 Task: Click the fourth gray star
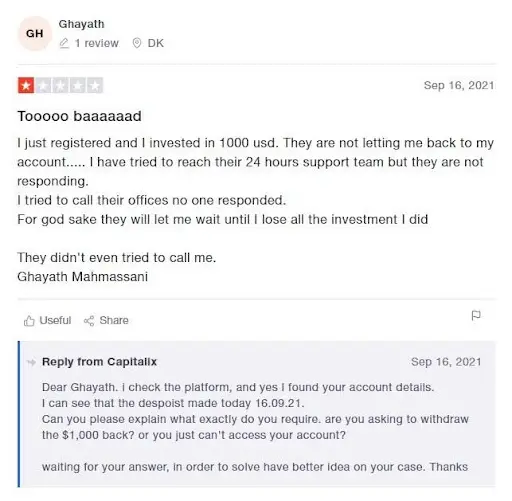click(77, 86)
